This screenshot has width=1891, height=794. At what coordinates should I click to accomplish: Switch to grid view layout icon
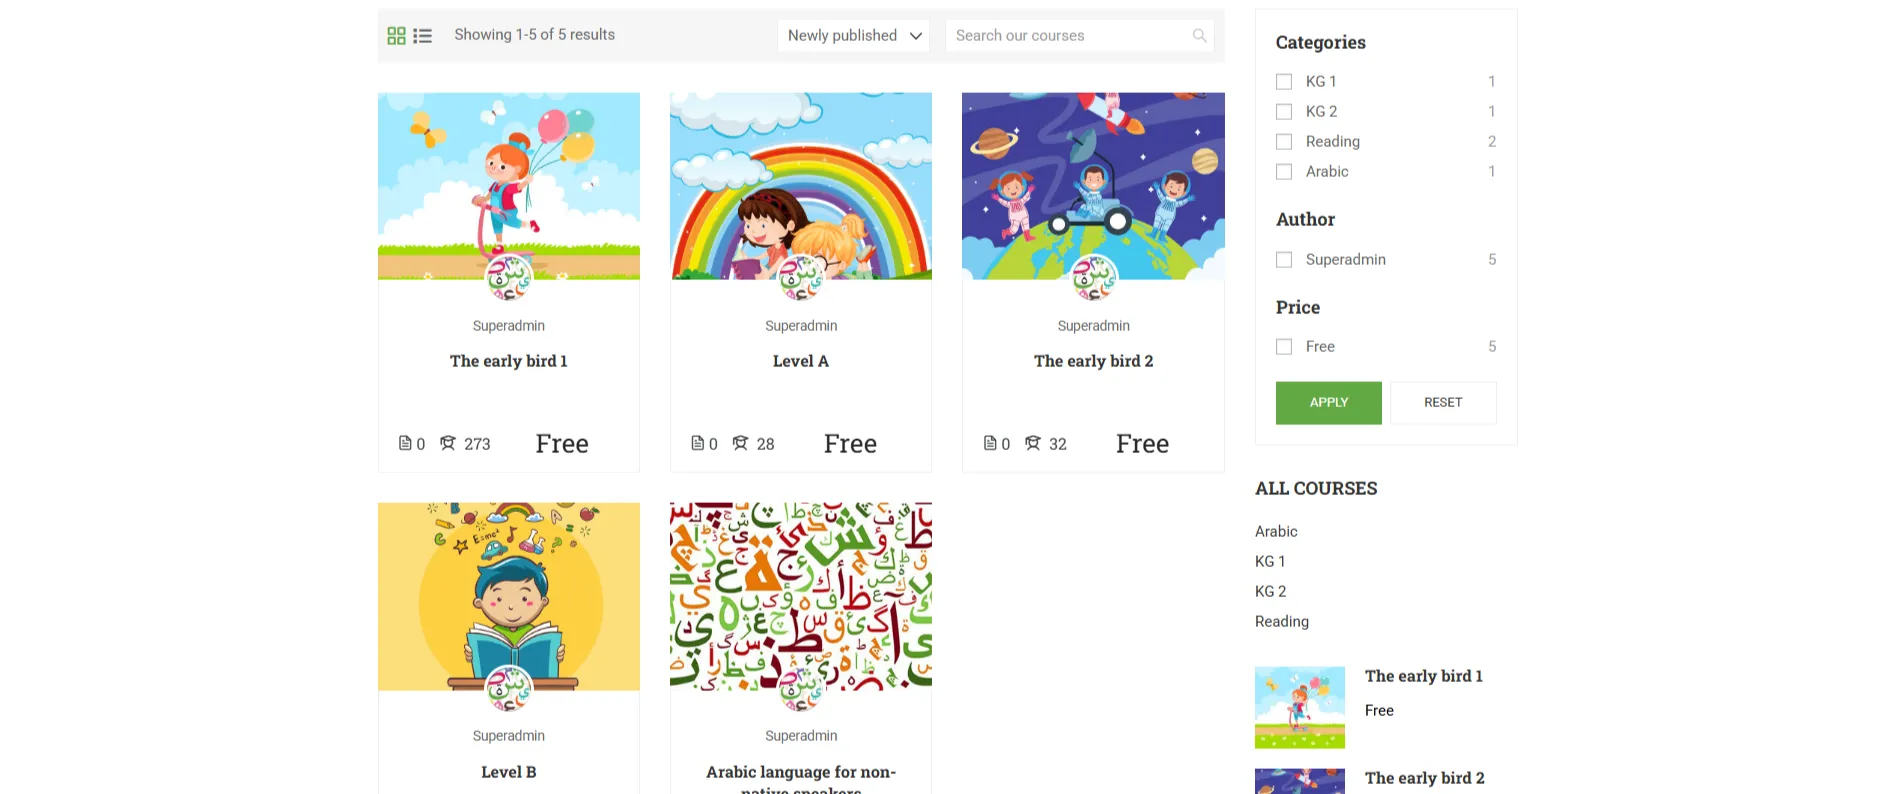(396, 36)
